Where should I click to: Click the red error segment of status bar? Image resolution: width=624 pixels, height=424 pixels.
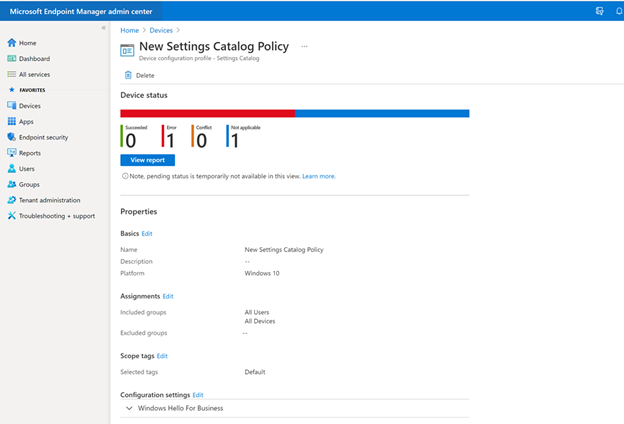tap(208, 113)
